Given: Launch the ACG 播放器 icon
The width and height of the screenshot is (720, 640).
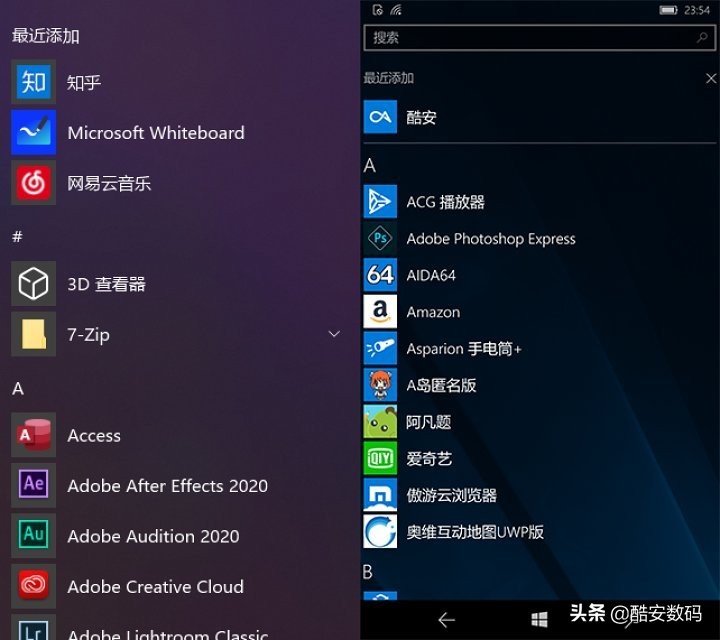Looking at the screenshot, I should (380, 202).
